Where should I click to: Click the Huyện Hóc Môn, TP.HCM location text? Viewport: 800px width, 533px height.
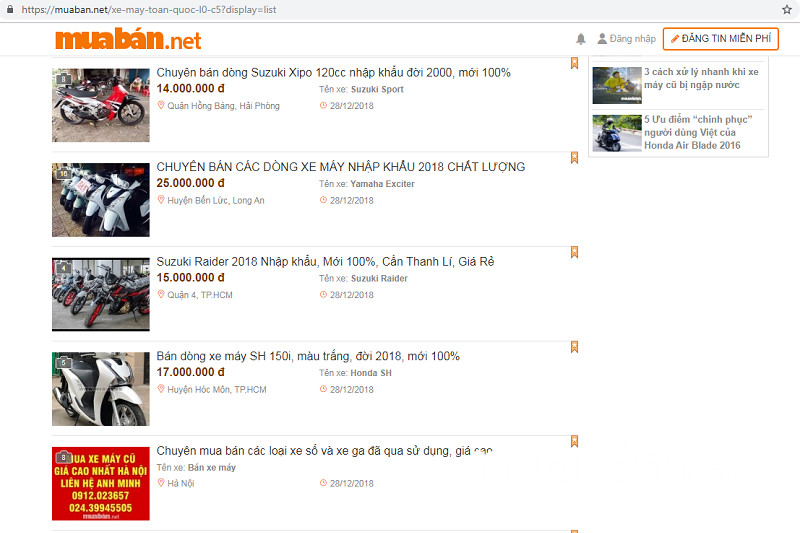217,389
